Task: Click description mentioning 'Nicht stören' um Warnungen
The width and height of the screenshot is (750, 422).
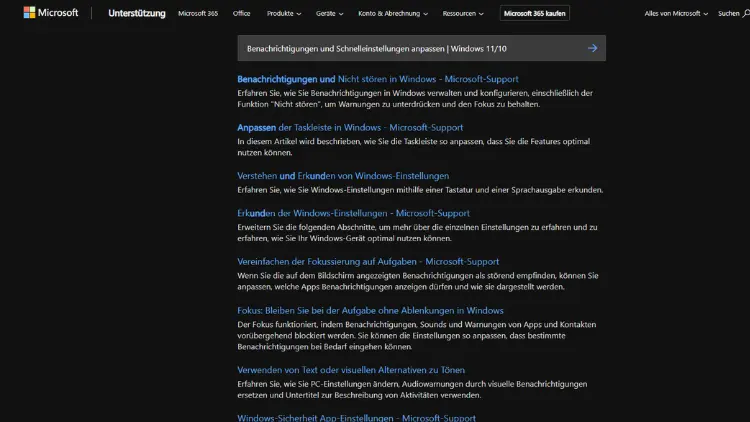Action: (415, 99)
